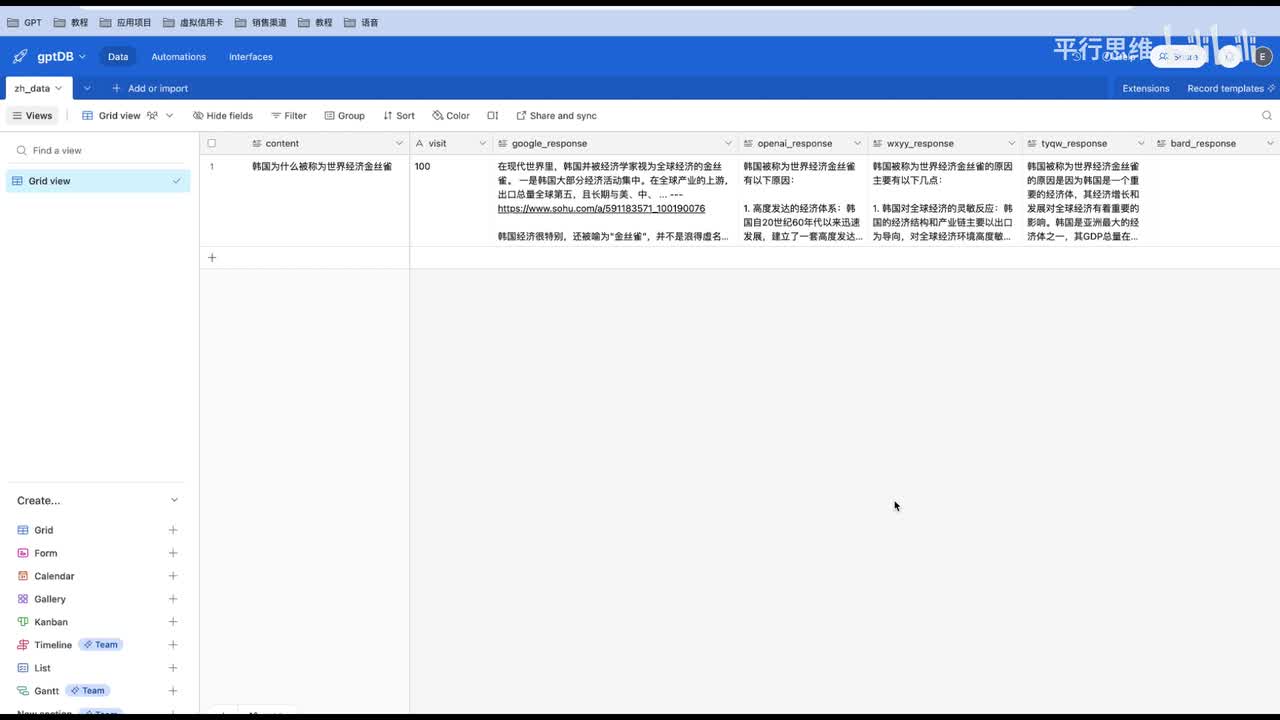This screenshot has width=1280, height=720.
Task: Toggle the Views sidebar button
Action: pos(32,116)
